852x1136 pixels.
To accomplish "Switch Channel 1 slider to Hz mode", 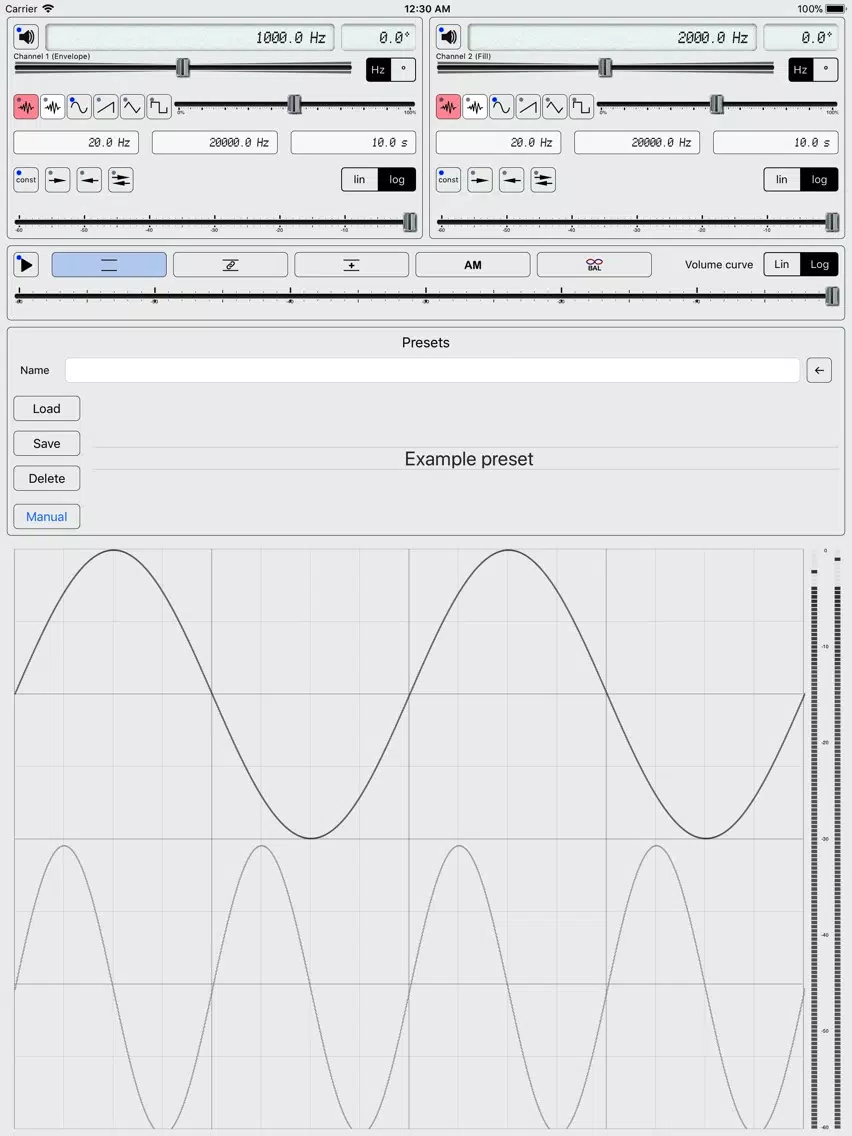I will pos(378,70).
